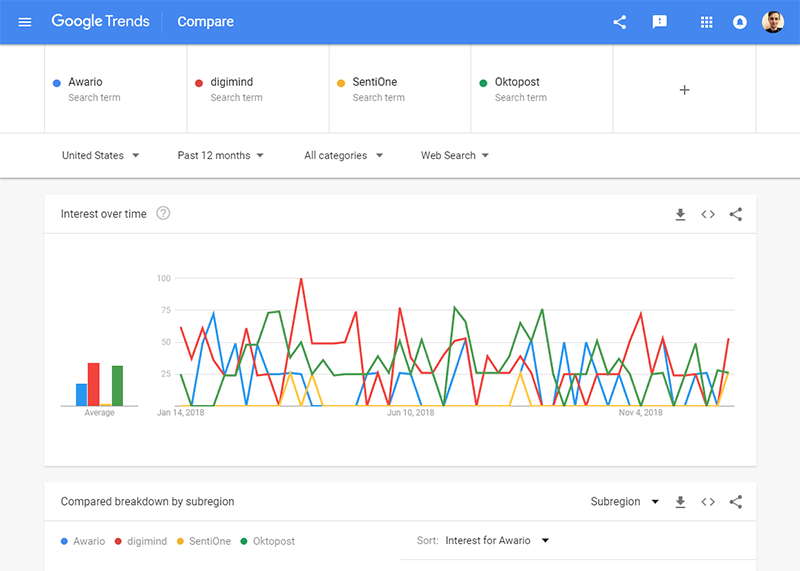Click the Compare header label
The image size is (800, 571).
click(x=206, y=21)
